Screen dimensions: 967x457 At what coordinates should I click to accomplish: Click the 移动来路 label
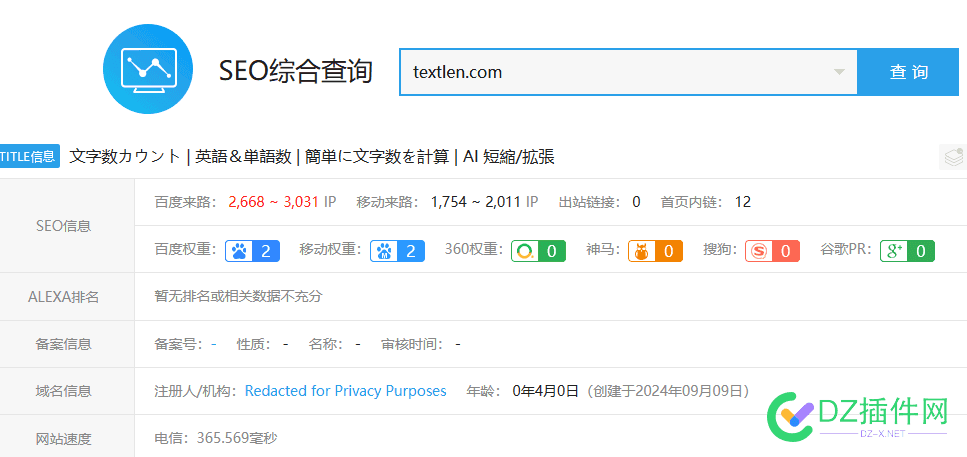[387, 202]
